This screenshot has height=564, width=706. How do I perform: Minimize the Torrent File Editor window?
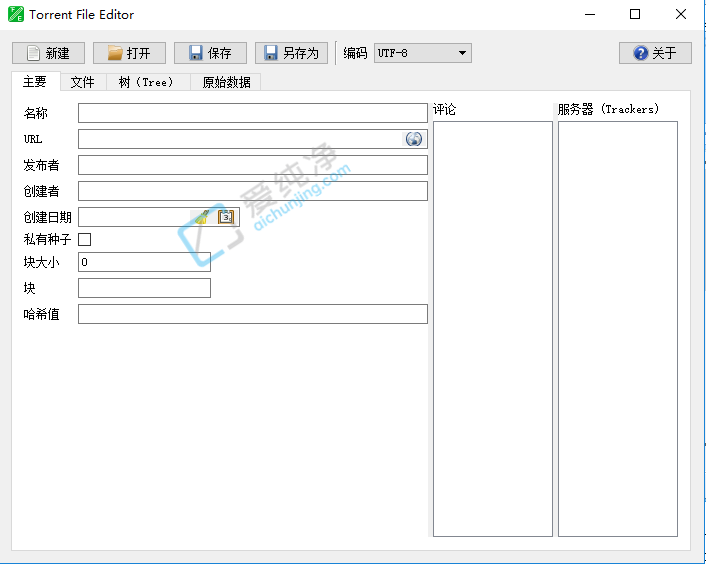(x=590, y=14)
